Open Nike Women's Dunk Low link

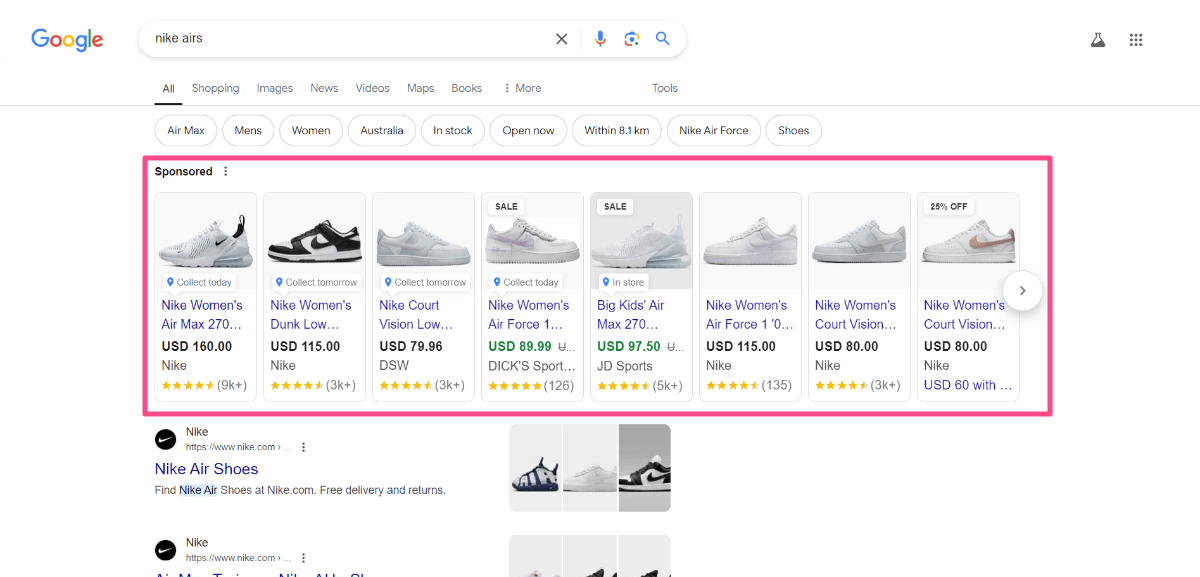coord(311,315)
